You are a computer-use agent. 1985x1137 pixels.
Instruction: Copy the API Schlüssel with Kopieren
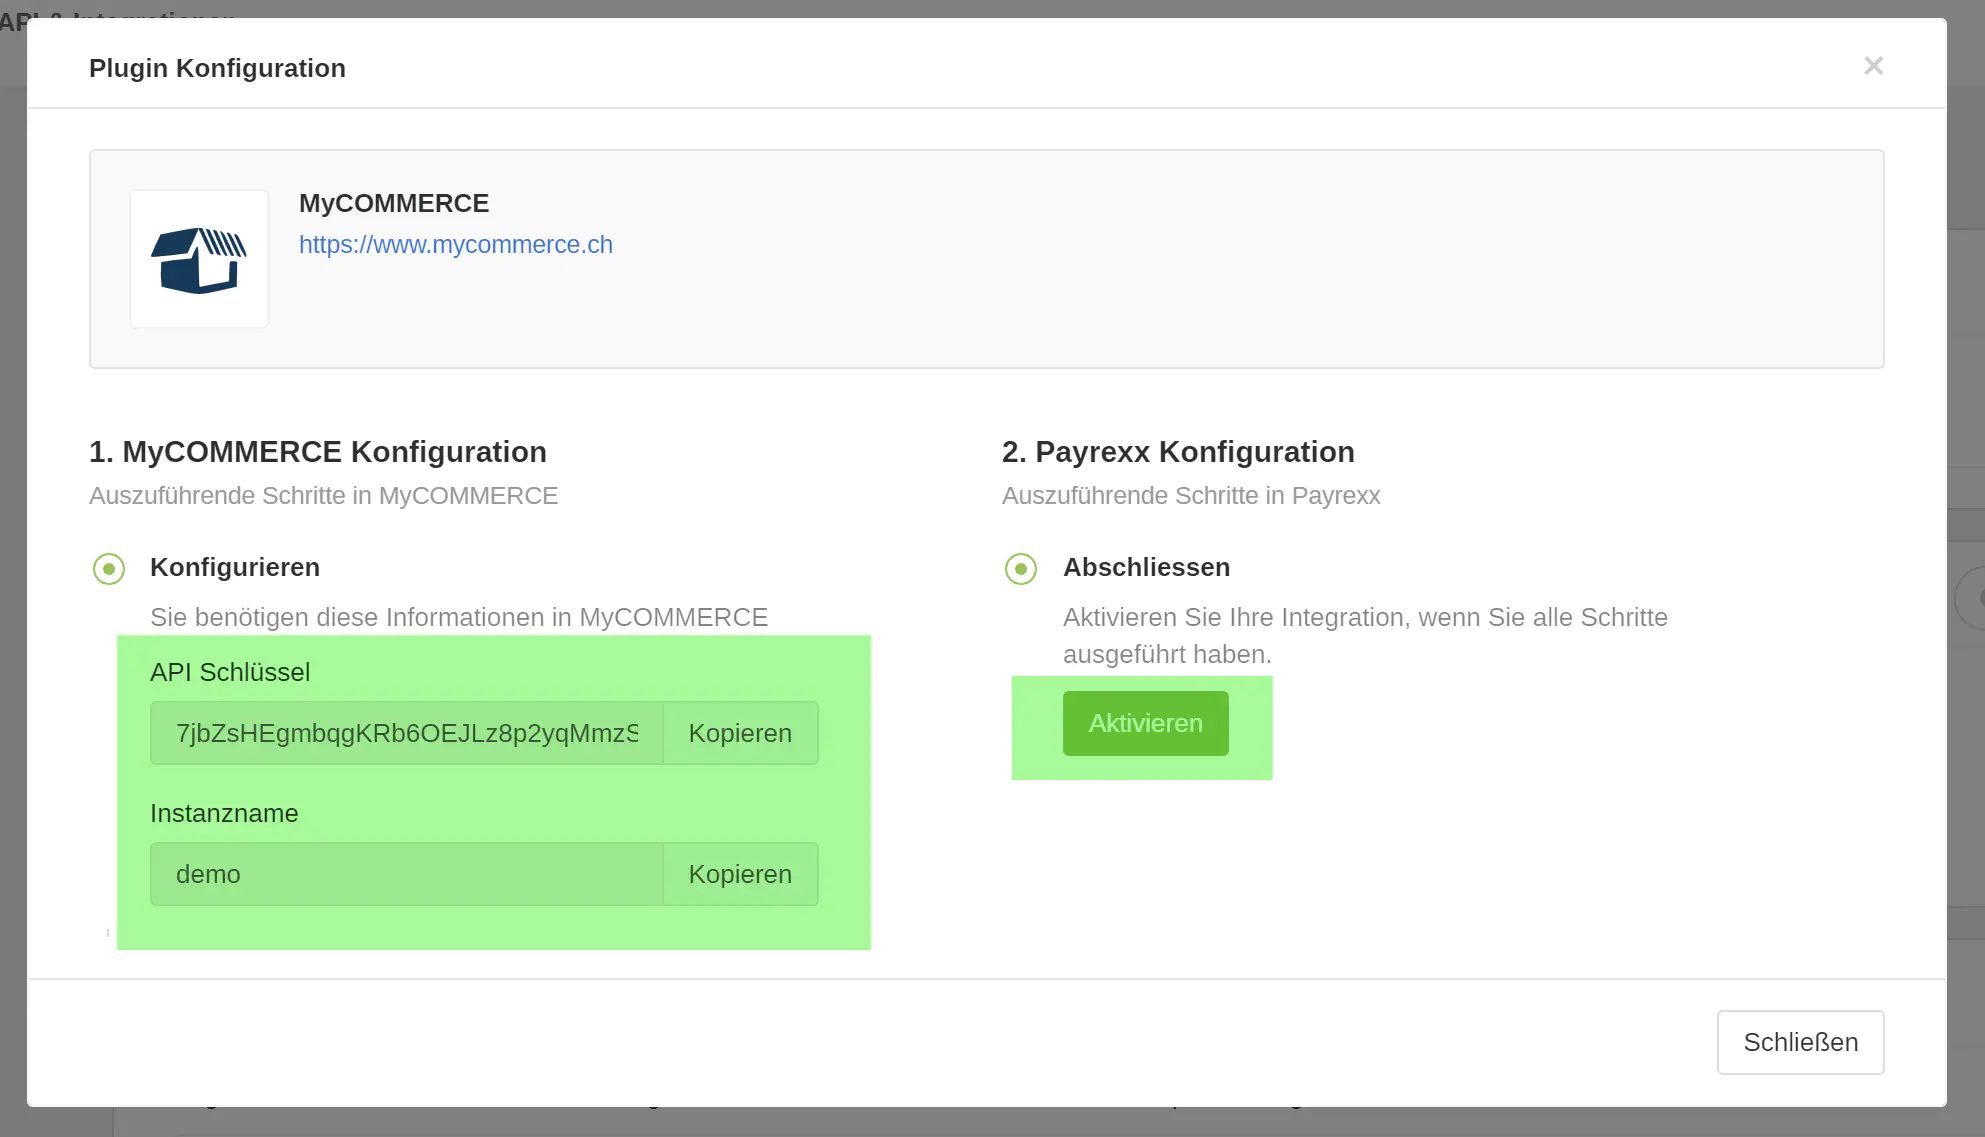coord(740,733)
